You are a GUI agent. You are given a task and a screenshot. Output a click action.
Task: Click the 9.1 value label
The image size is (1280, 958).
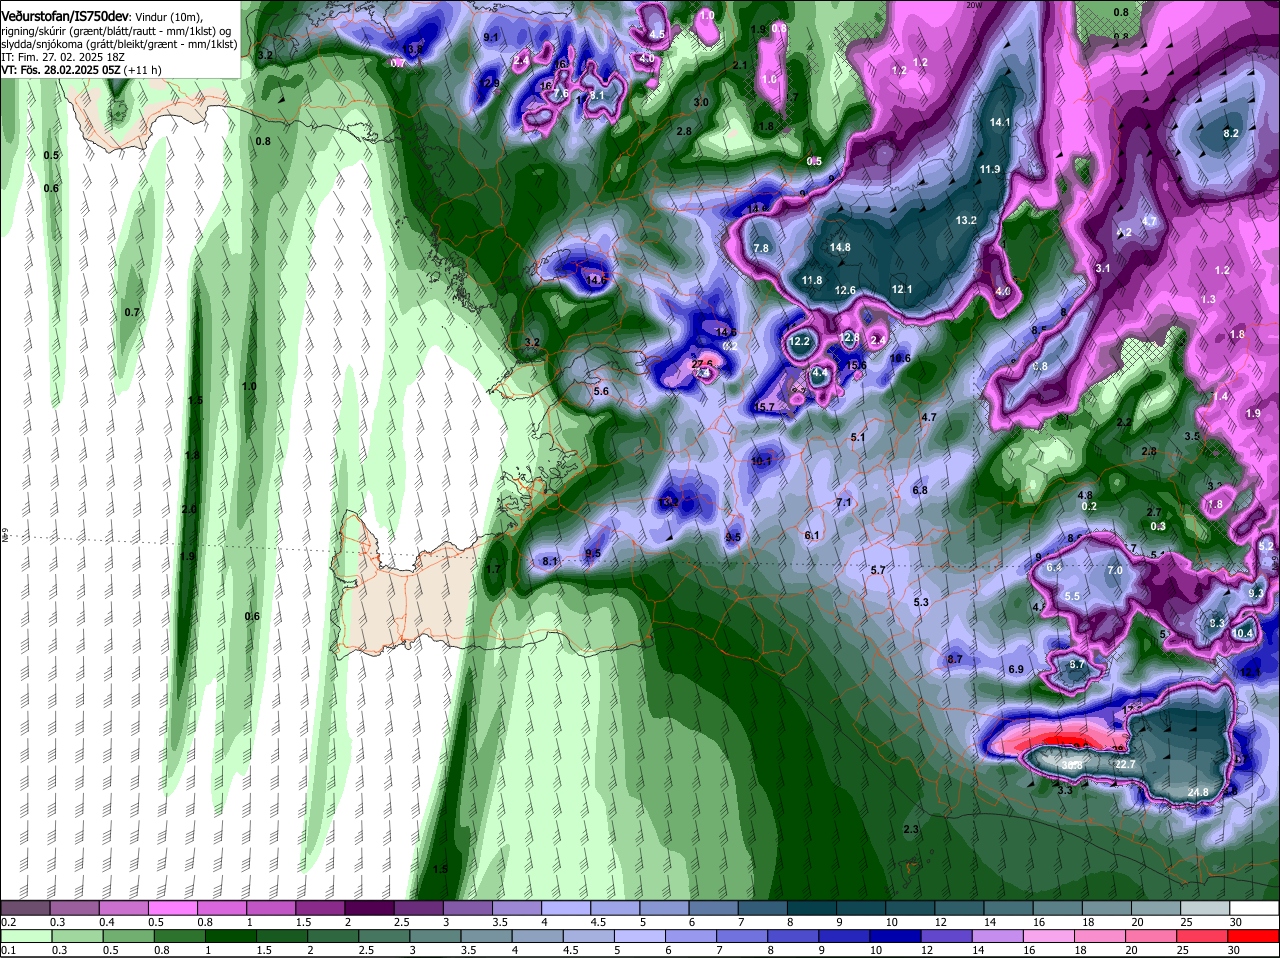click(491, 37)
